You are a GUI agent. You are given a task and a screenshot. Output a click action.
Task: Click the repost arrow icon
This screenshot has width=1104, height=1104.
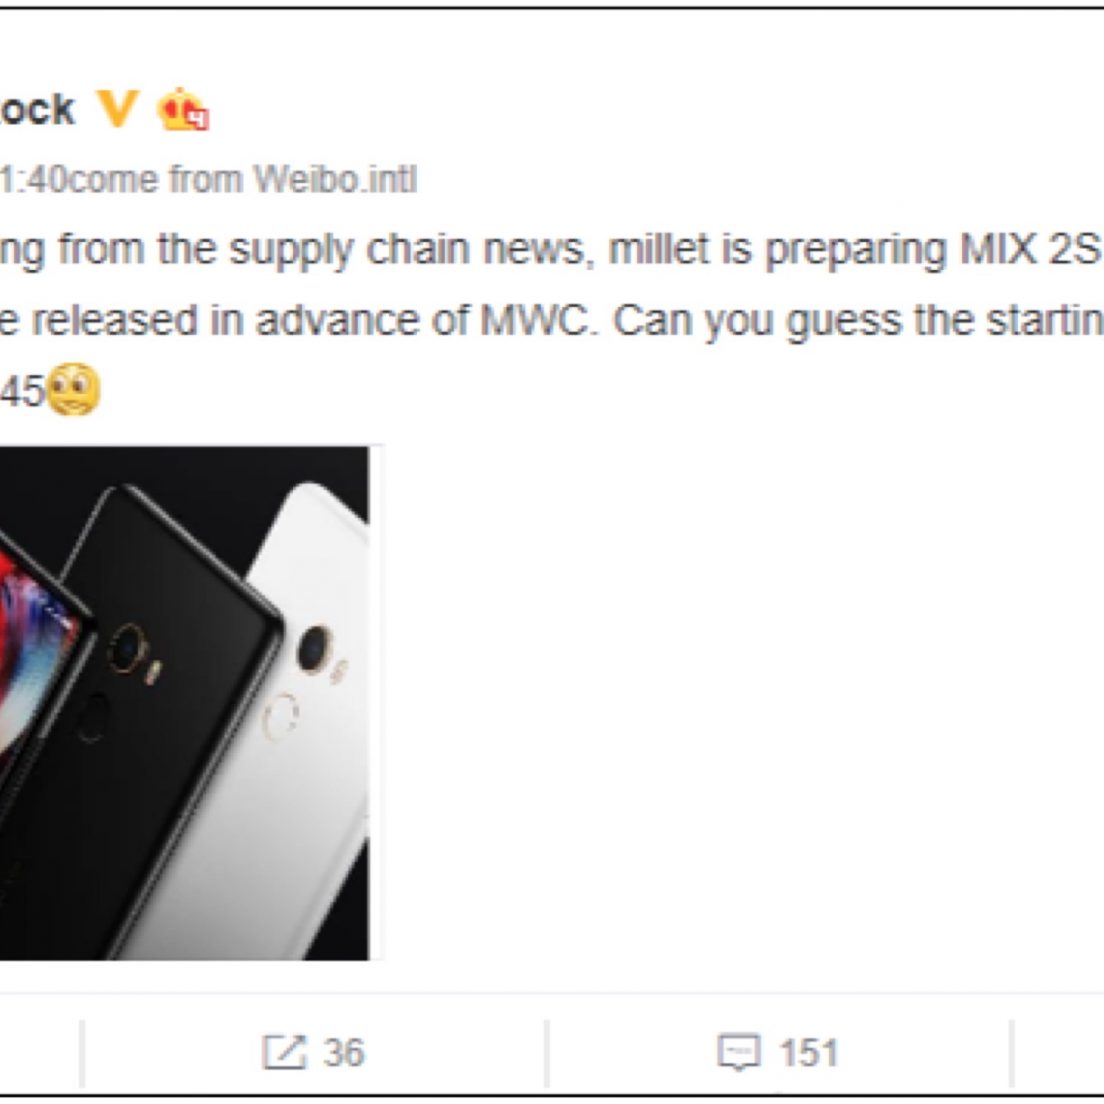click(x=284, y=1053)
